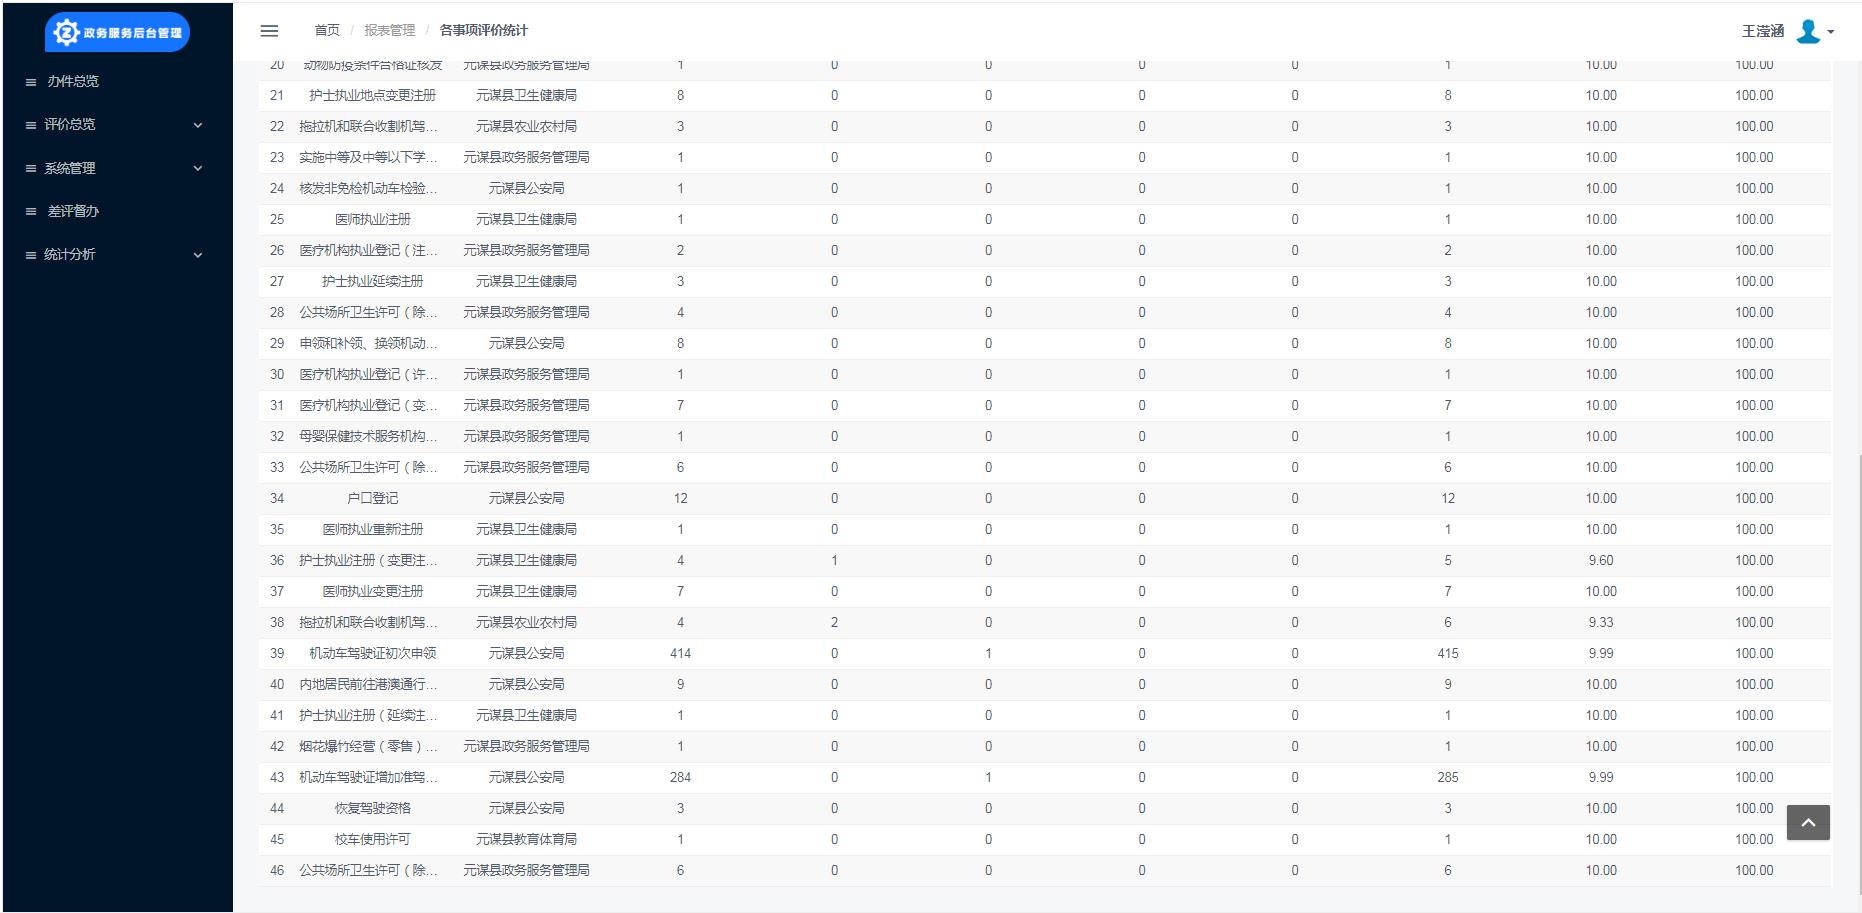This screenshot has height=913, width=1862.
Task: Expand the 系统管理 submenu chevron
Action: click(x=198, y=168)
